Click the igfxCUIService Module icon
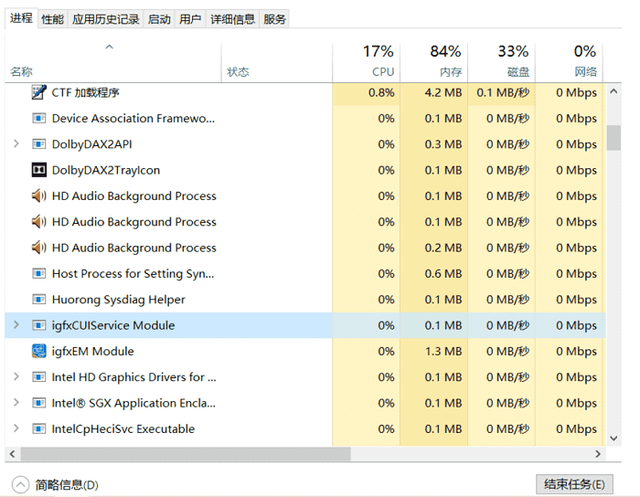The image size is (640, 497). pos(39,325)
